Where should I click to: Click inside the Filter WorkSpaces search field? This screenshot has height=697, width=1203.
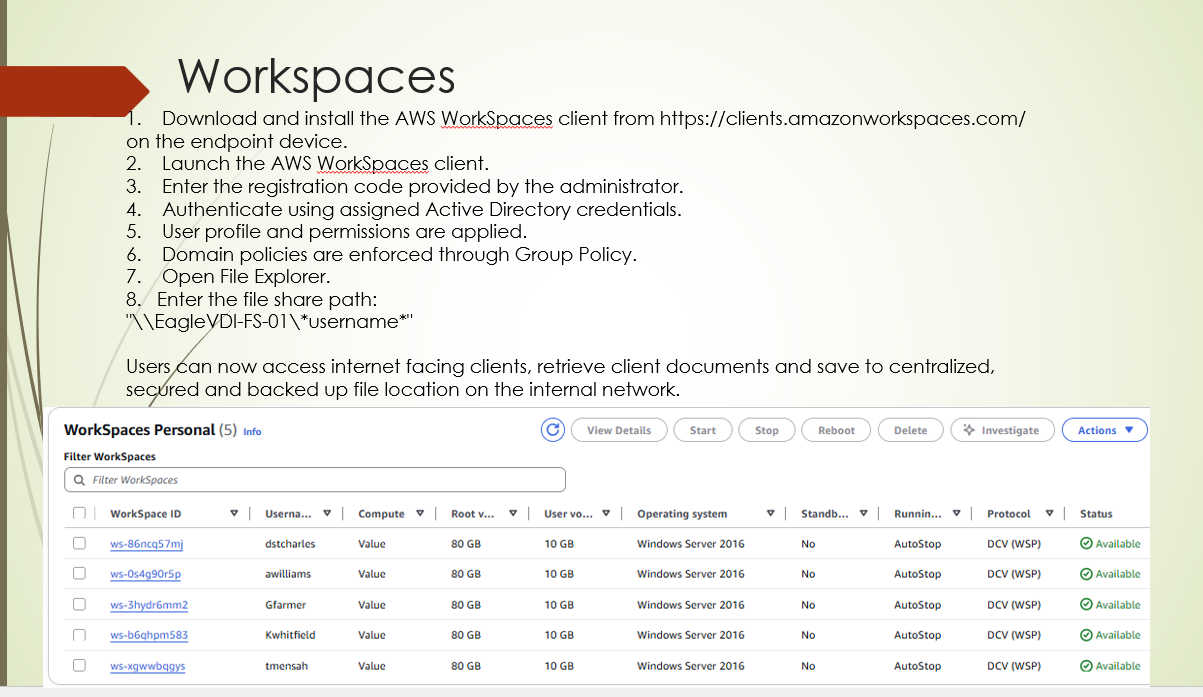[x=315, y=480]
